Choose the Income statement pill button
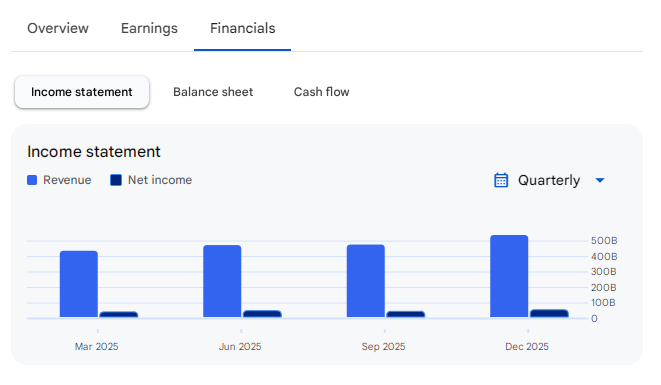This screenshot has height=385, width=661. 82,92
